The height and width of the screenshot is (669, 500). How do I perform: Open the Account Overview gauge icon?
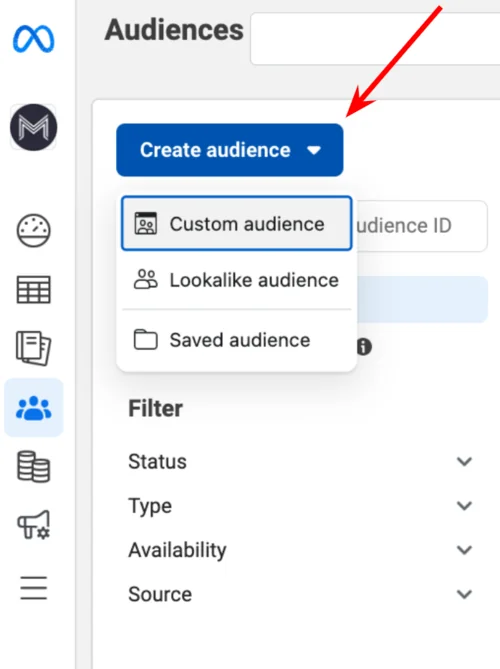(34, 231)
